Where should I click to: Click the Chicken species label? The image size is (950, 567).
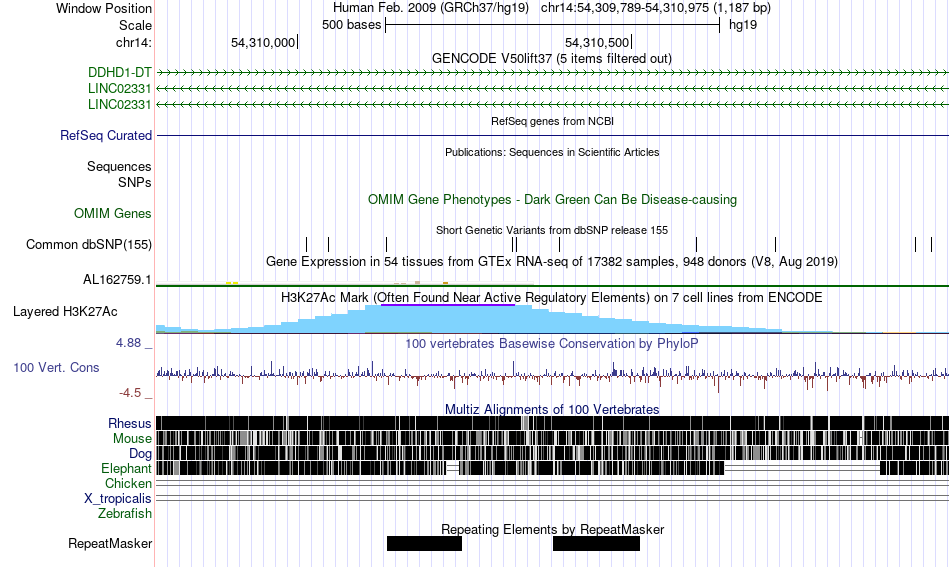click(x=128, y=483)
